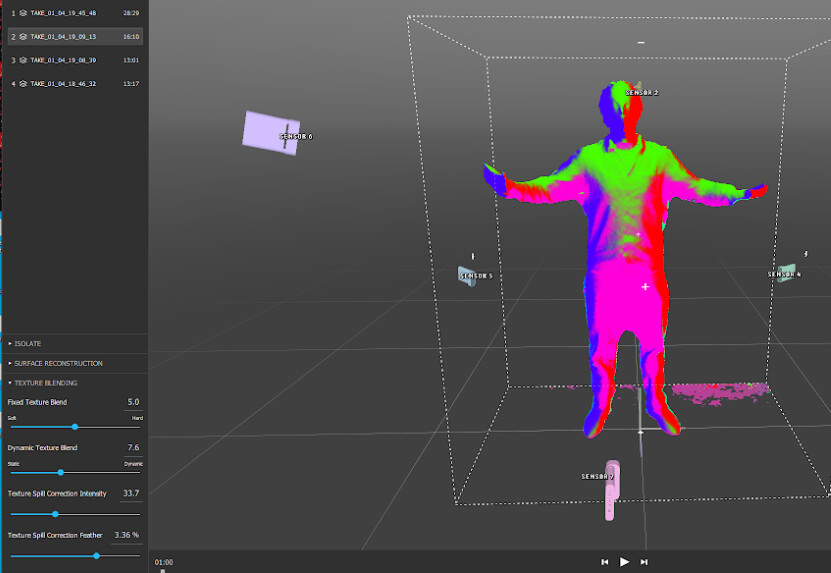Click the Texture Spill Correction Feather slider handle
The width and height of the screenshot is (831, 573).
click(96, 555)
